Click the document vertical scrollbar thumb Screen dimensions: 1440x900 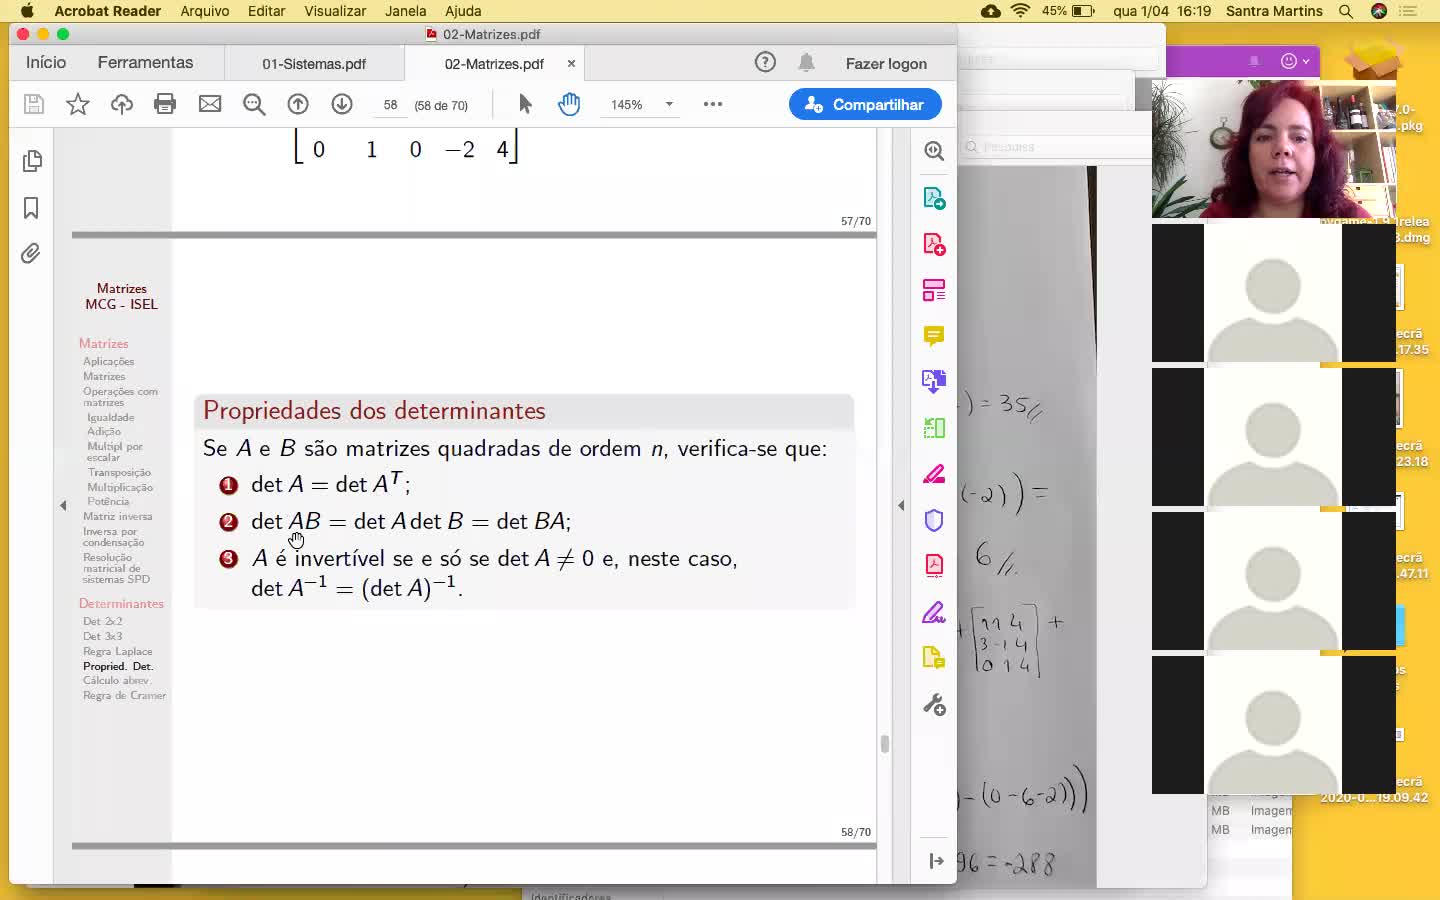click(884, 744)
